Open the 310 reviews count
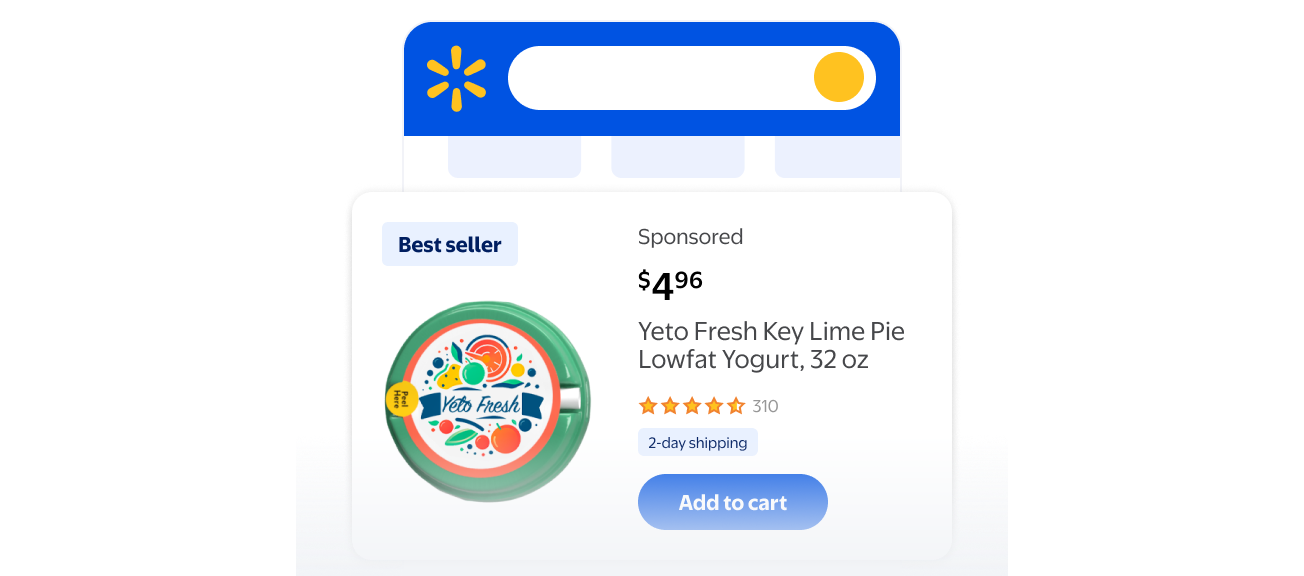 765,406
